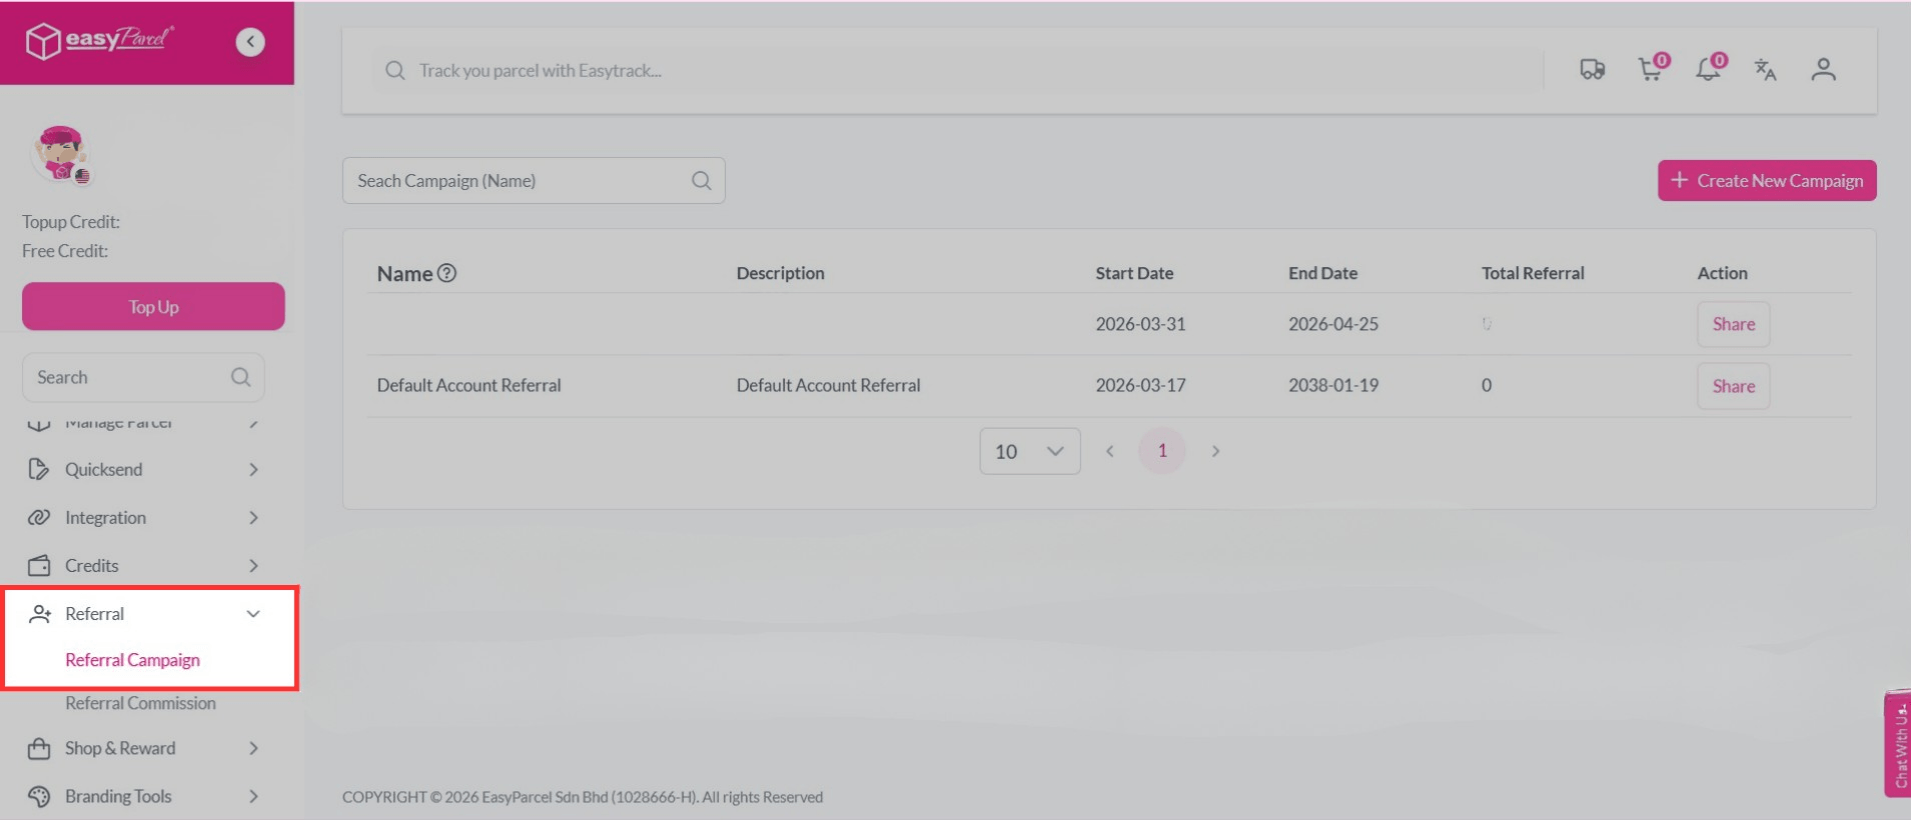Image resolution: width=1911 pixels, height=820 pixels.
Task: Expand the Shop & Reward chevron
Action: (x=253, y=748)
